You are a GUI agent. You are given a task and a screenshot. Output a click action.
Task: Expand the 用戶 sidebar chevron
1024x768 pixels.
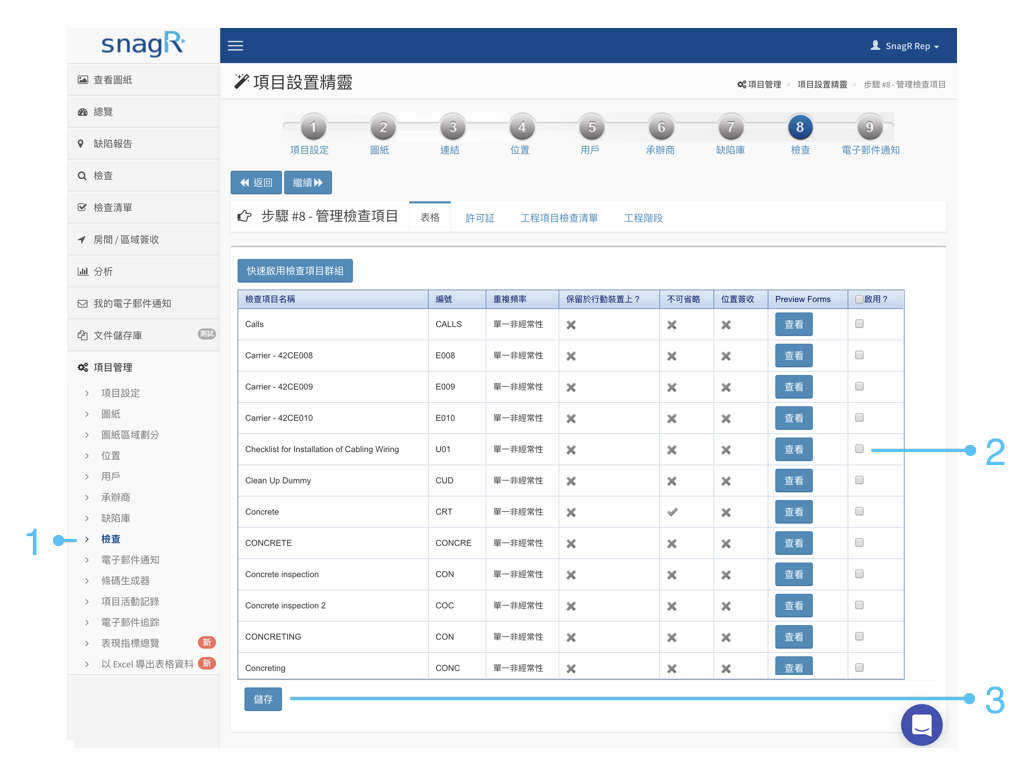point(87,477)
